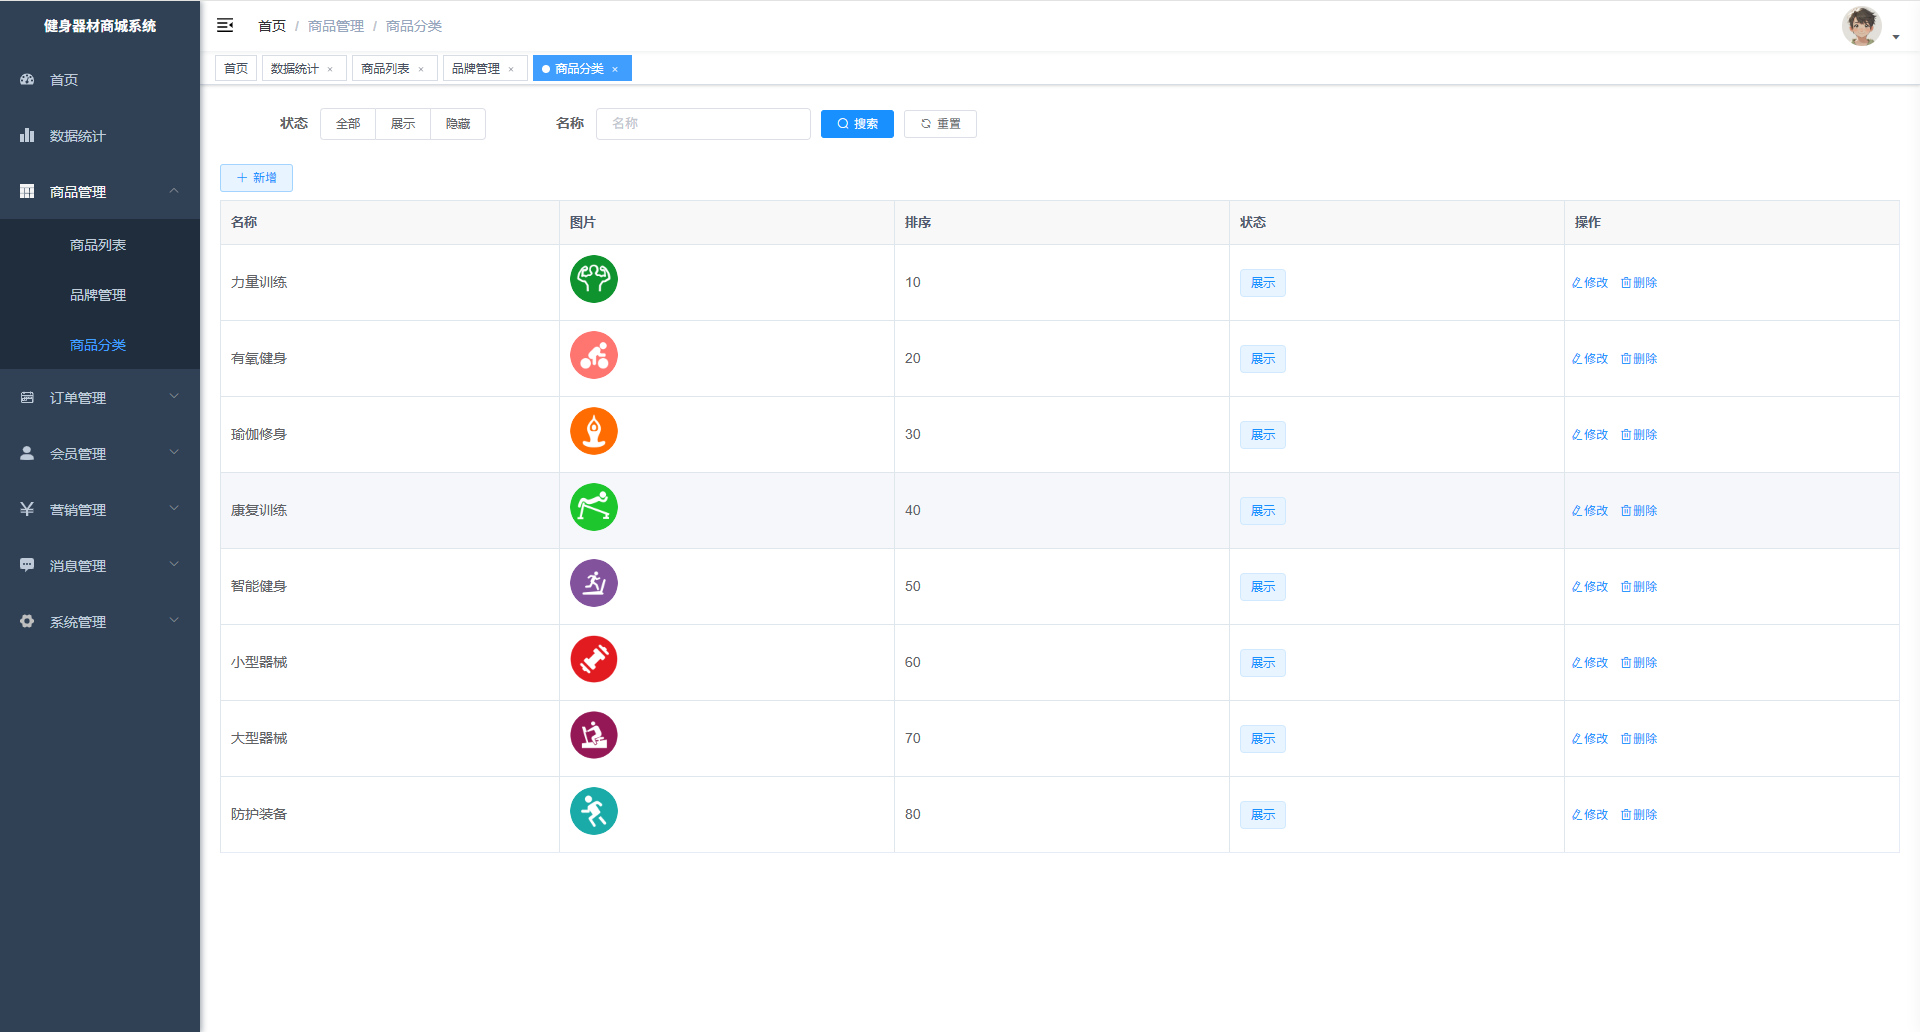Image resolution: width=1920 pixels, height=1032 pixels.
Task: Open the user avatar in top right
Action: 1861,27
